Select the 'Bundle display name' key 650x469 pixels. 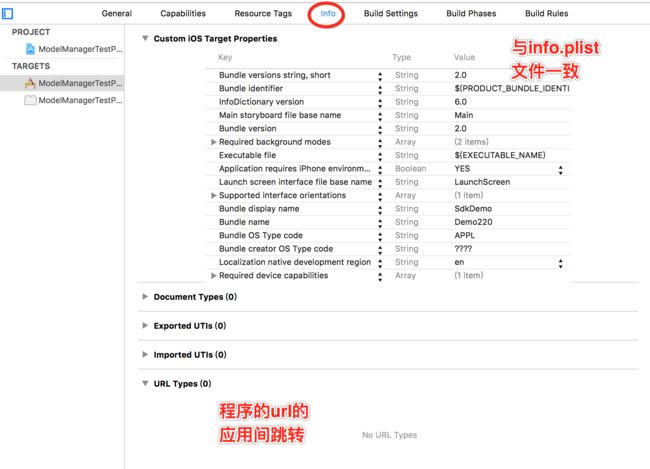coord(259,209)
